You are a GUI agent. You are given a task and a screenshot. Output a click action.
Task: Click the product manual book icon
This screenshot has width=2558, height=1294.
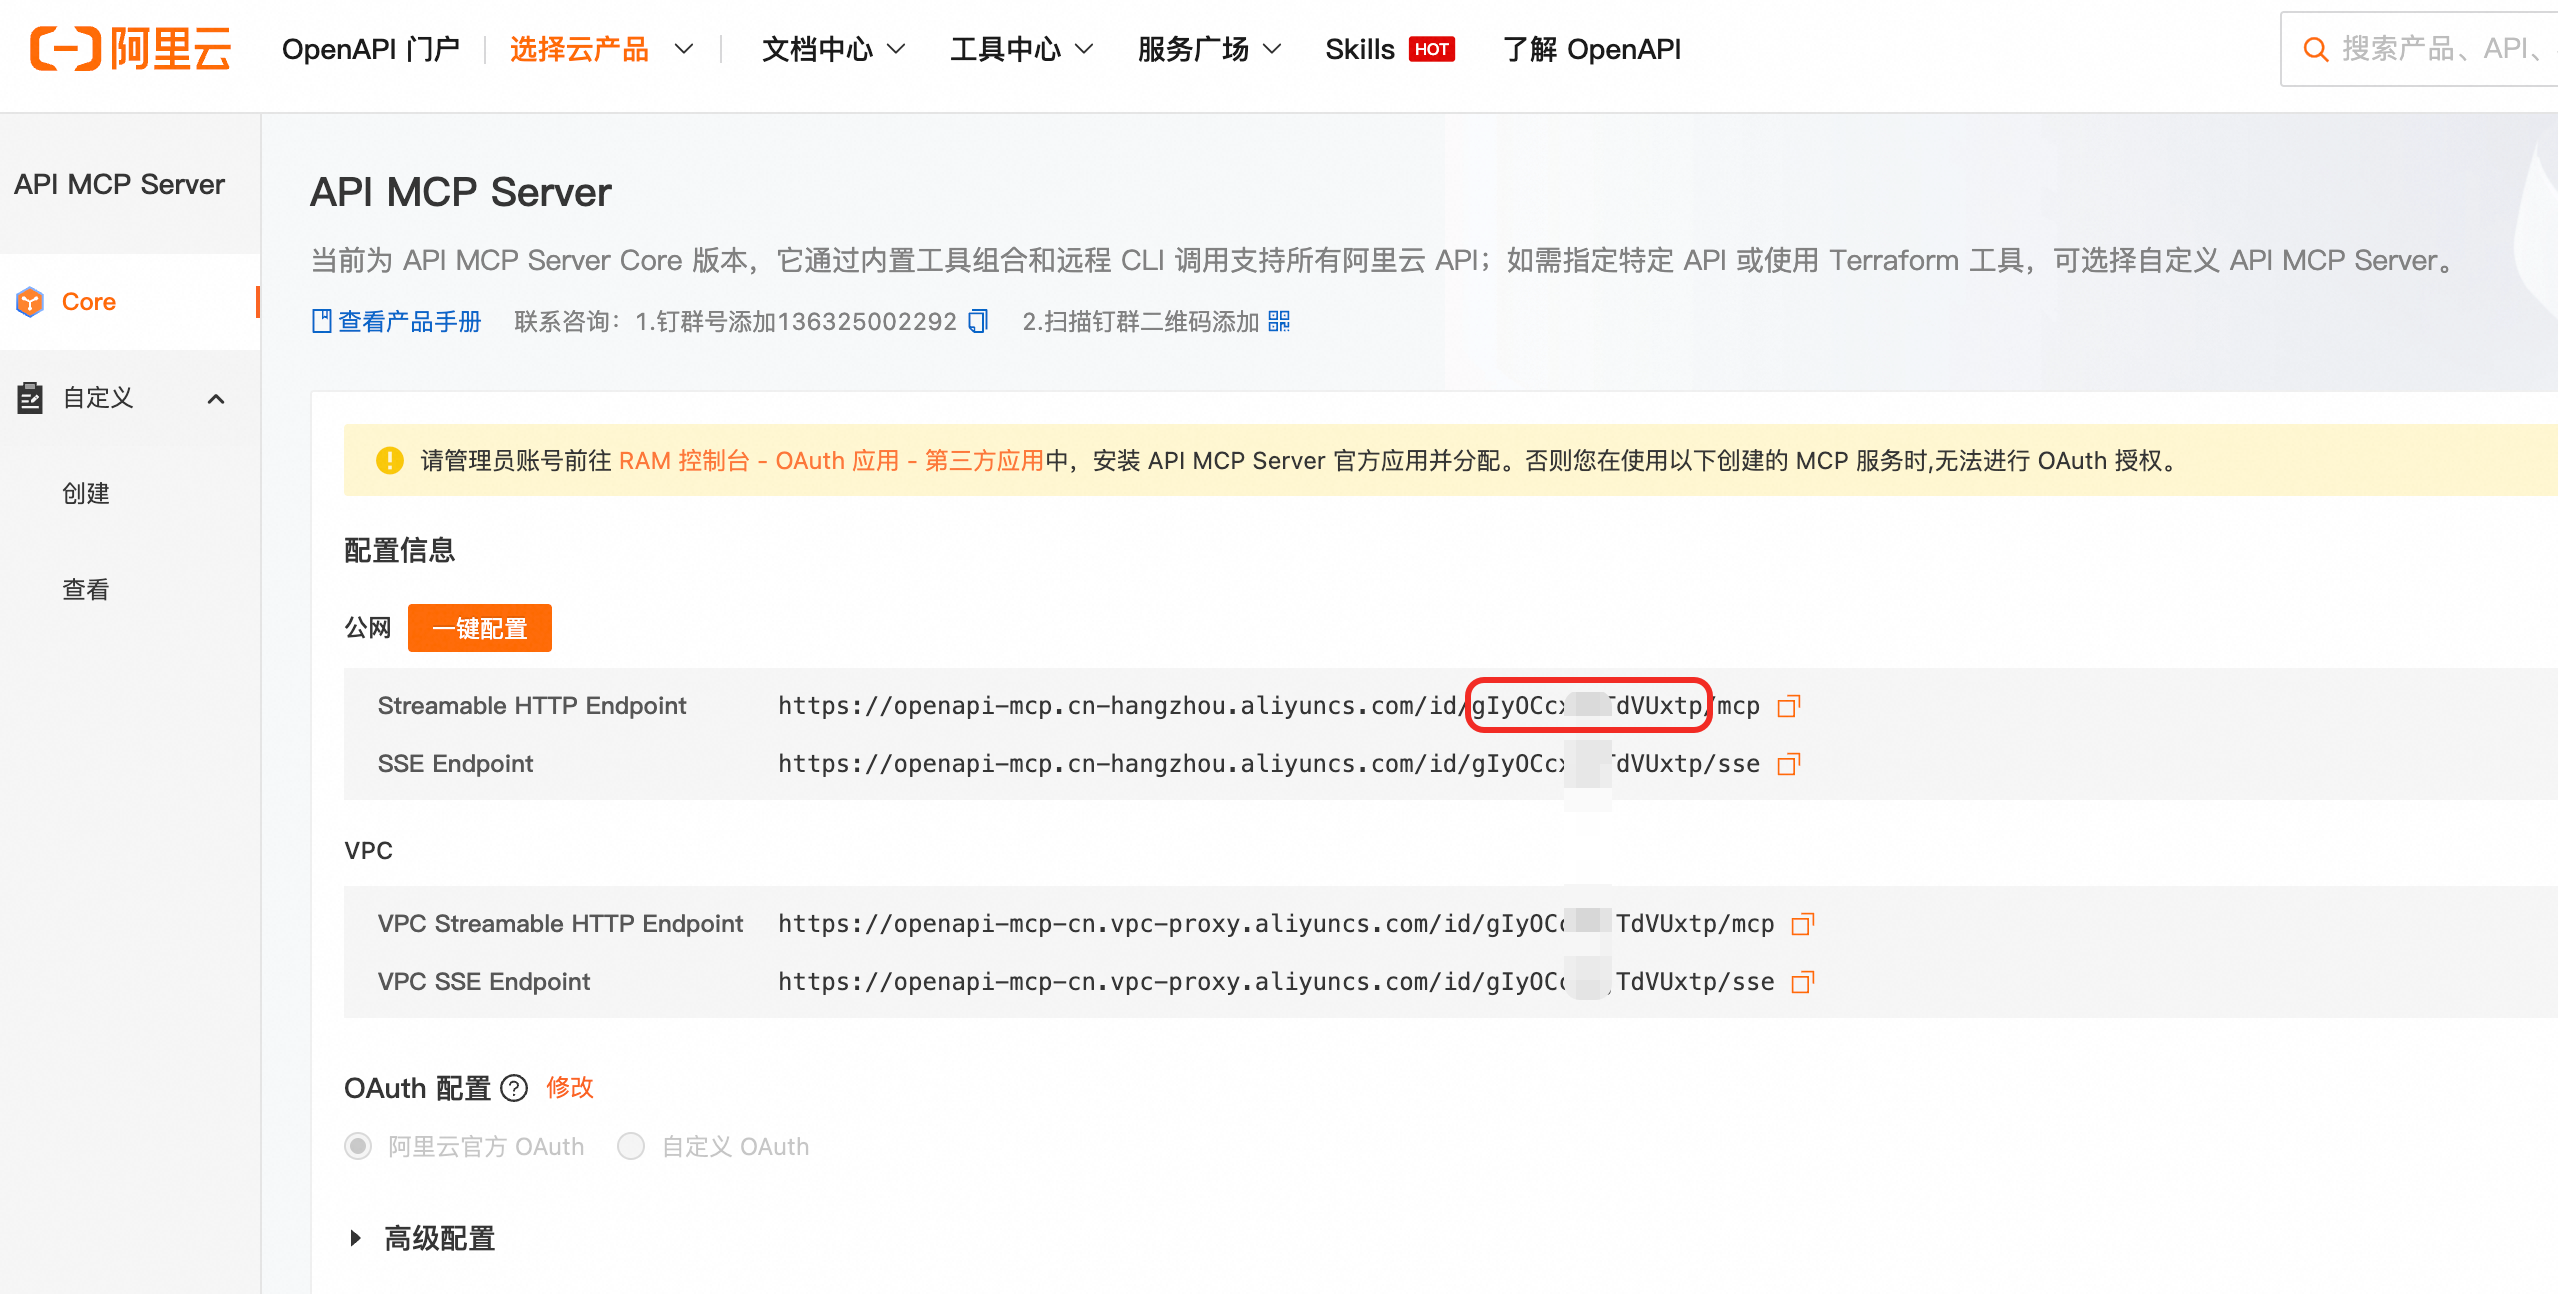click(322, 321)
